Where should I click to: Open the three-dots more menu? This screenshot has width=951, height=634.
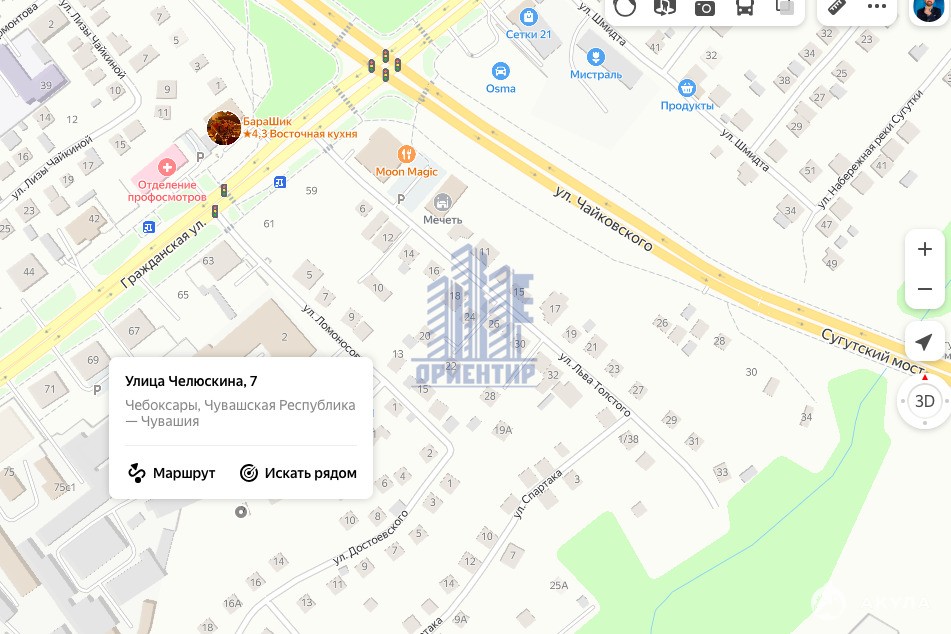coord(876,7)
